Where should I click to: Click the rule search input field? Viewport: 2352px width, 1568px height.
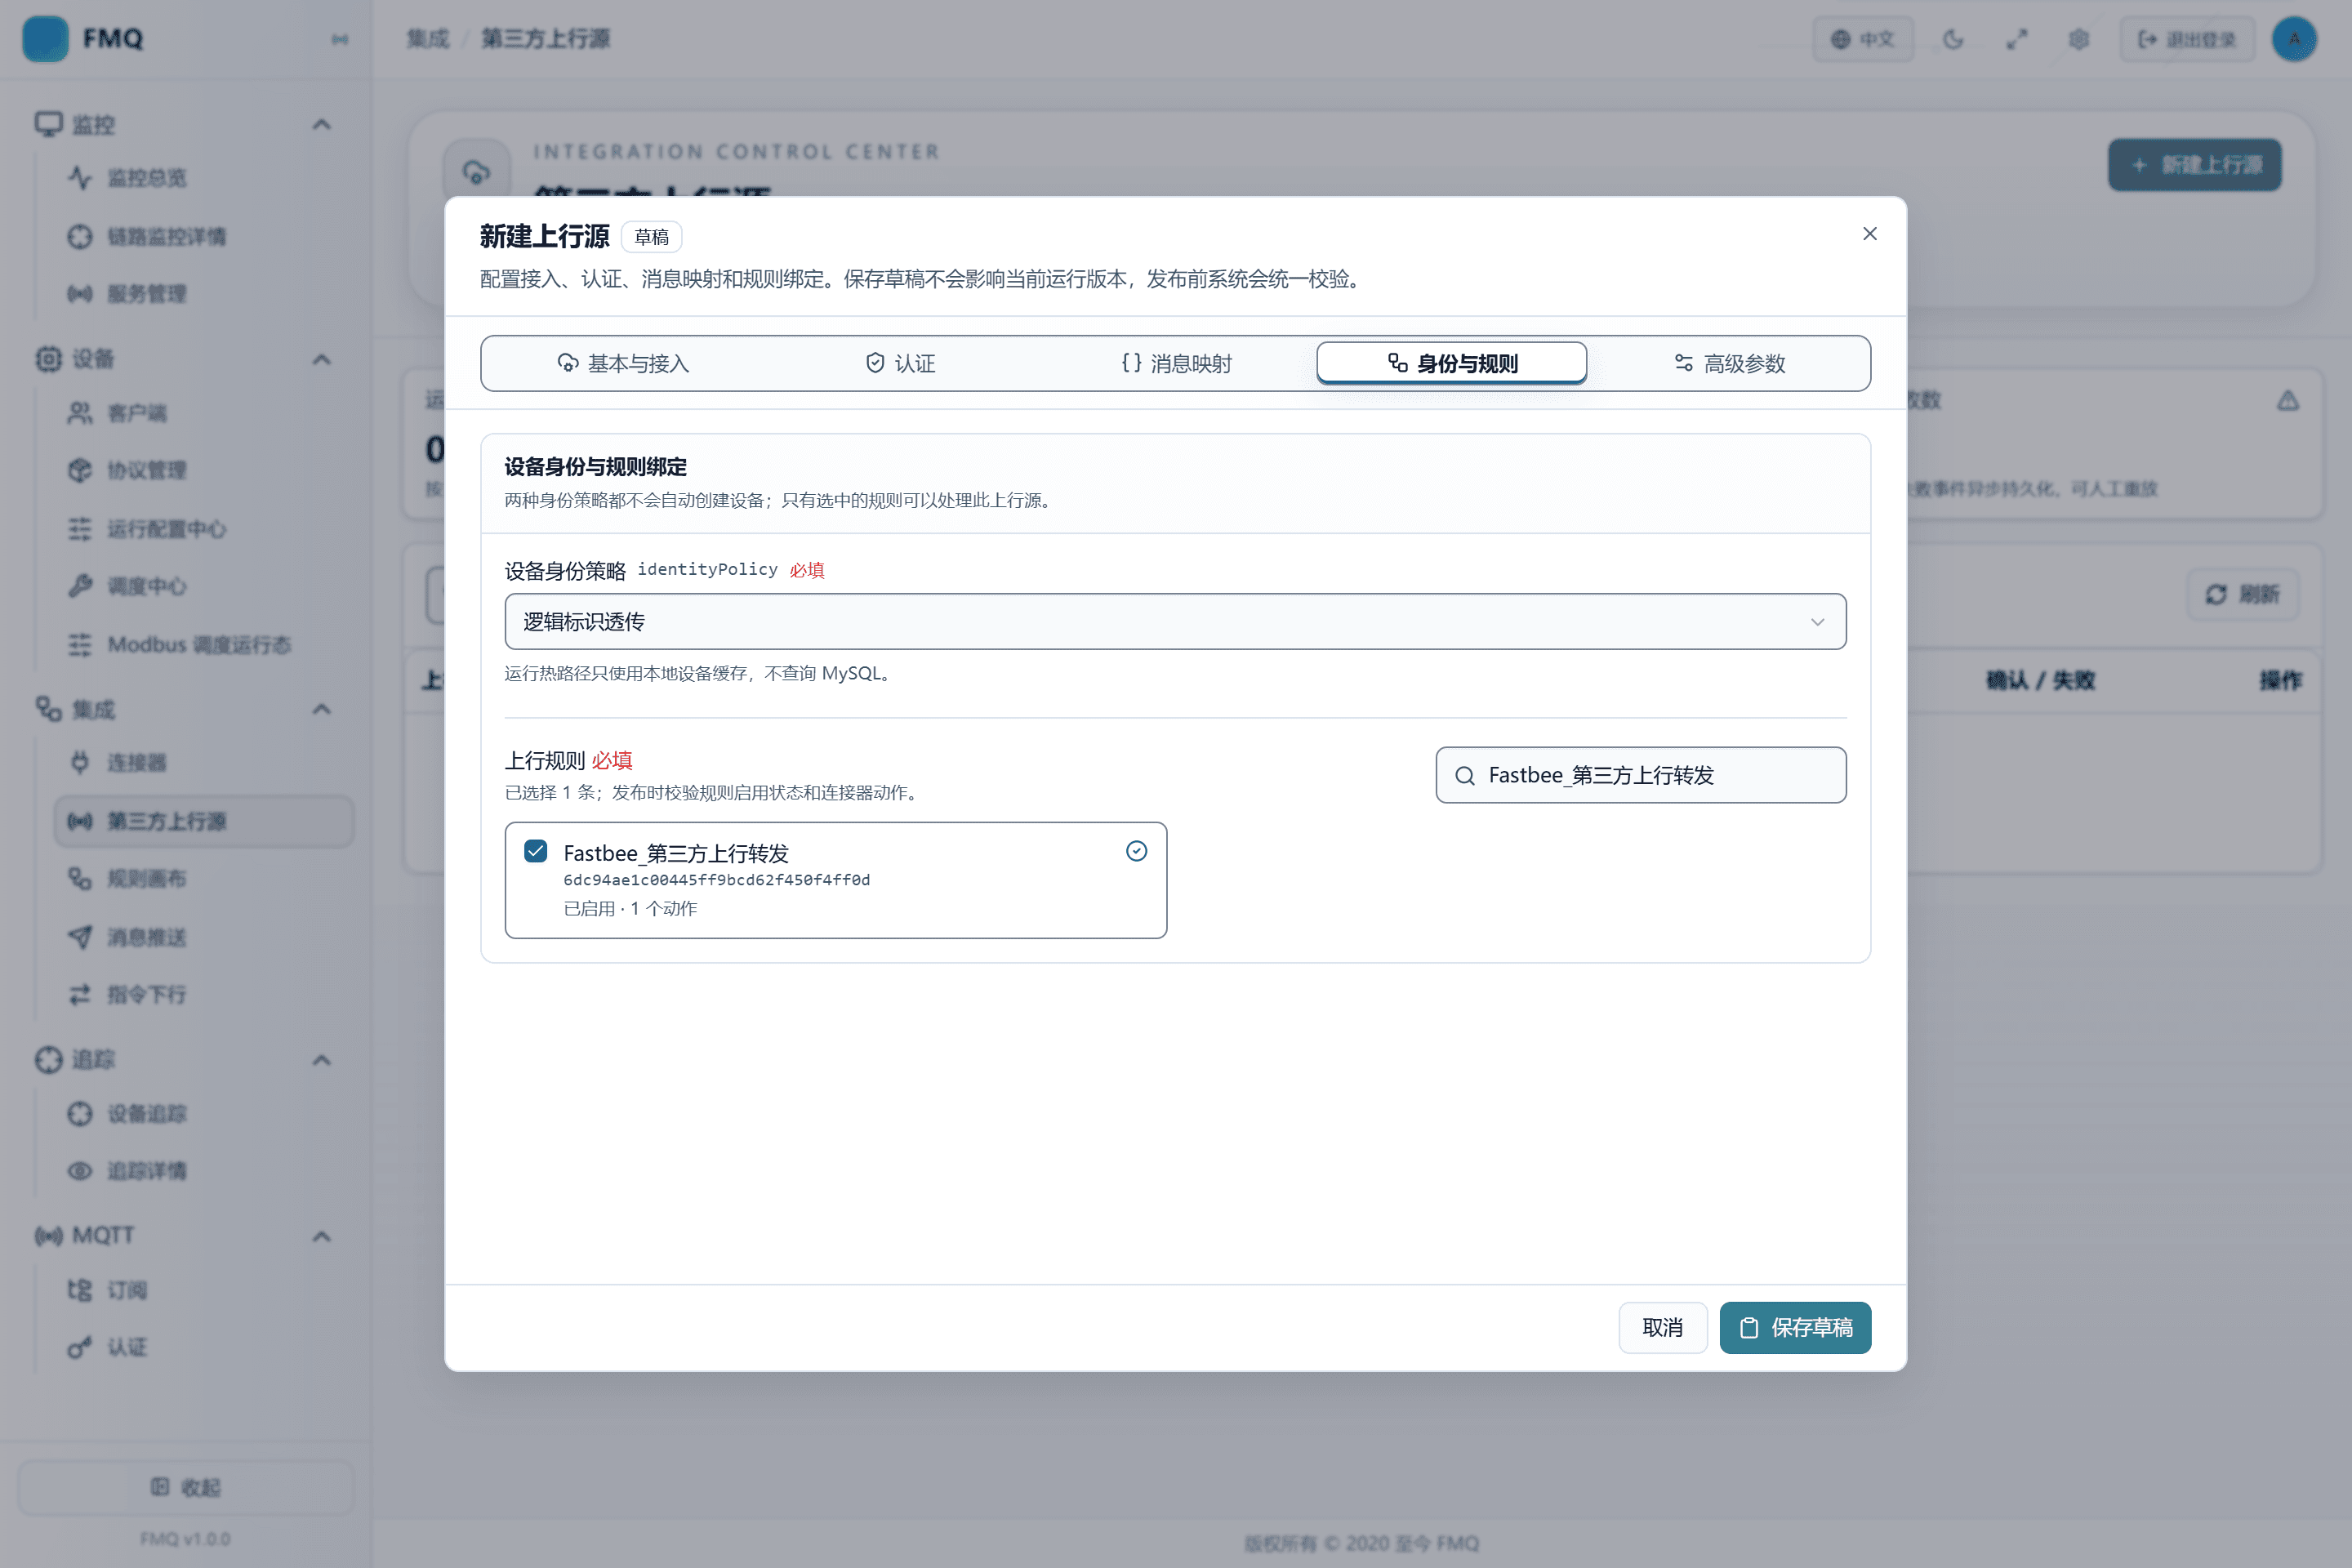[1641, 775]
